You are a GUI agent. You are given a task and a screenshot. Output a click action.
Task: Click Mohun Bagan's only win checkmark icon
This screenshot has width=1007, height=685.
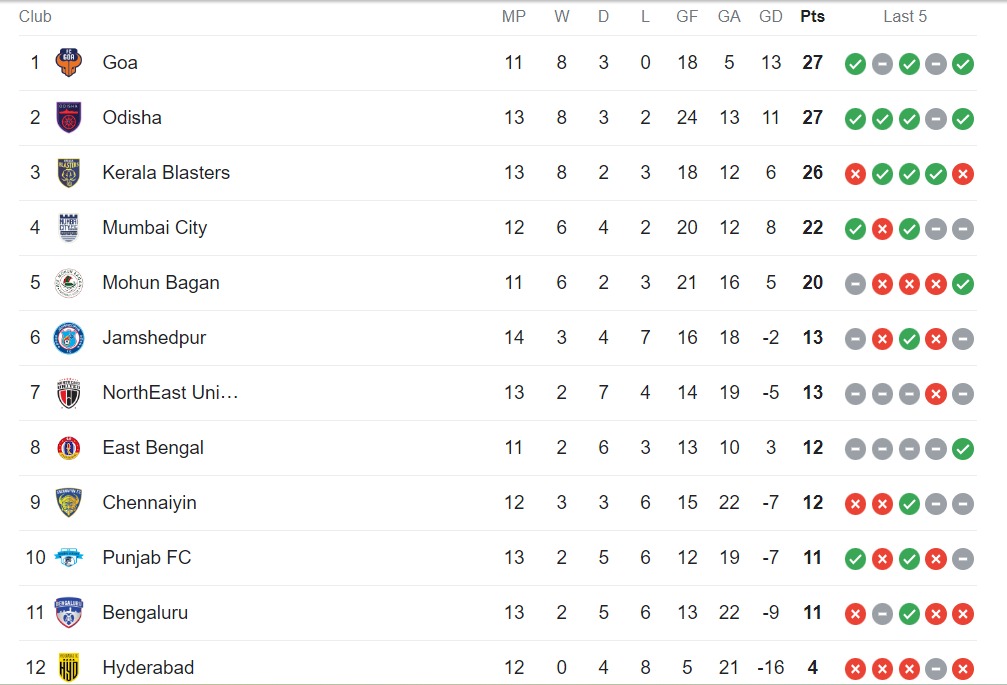click(x=963, y=284)
